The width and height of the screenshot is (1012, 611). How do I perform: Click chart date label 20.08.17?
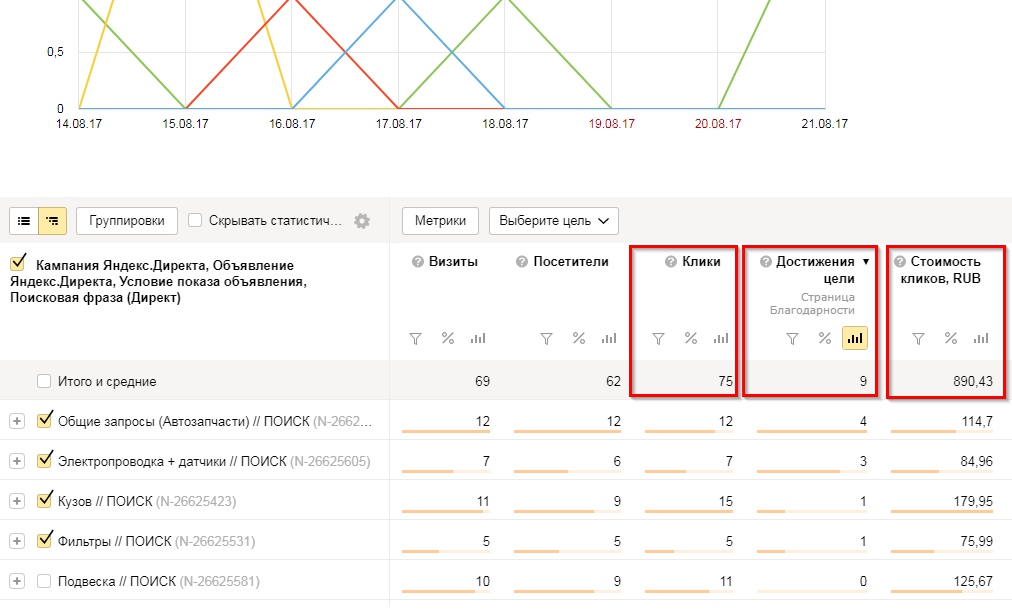[718, 124]
